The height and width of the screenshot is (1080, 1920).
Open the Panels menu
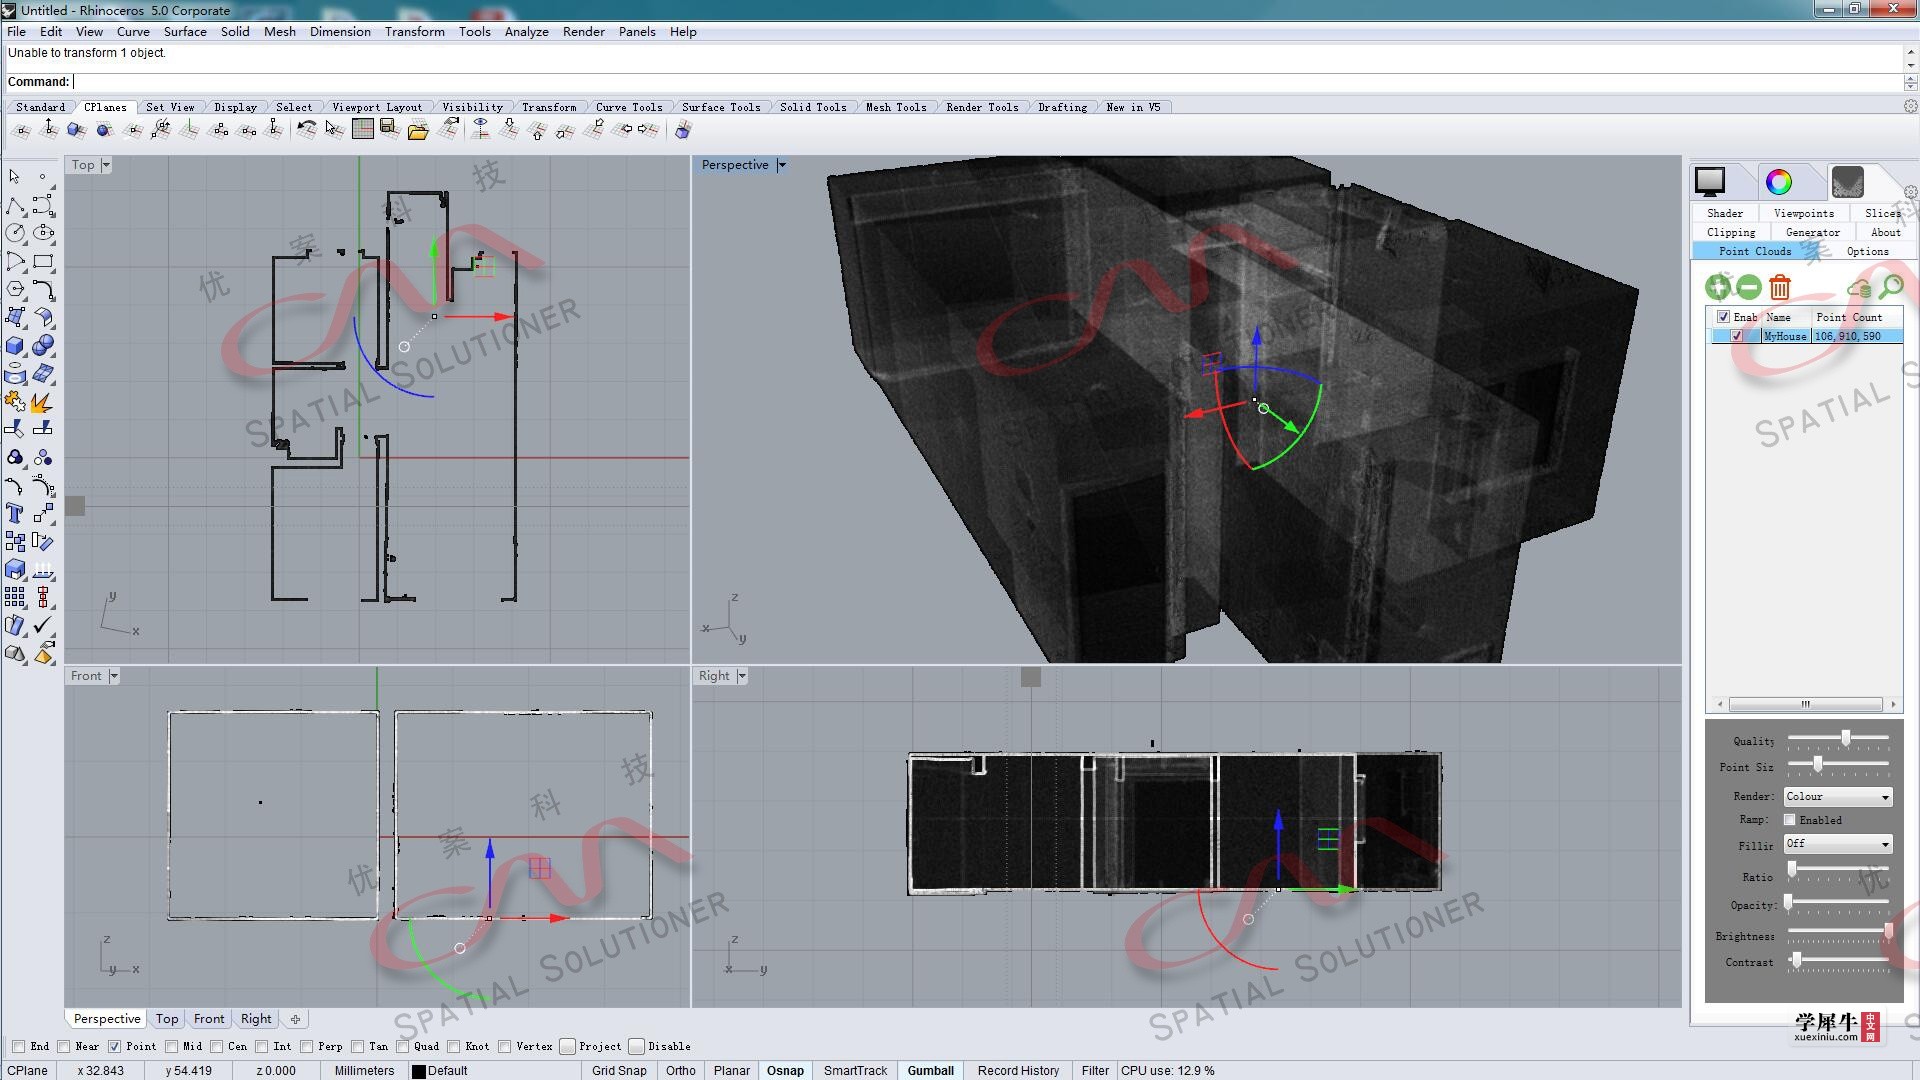coord(637,32)
